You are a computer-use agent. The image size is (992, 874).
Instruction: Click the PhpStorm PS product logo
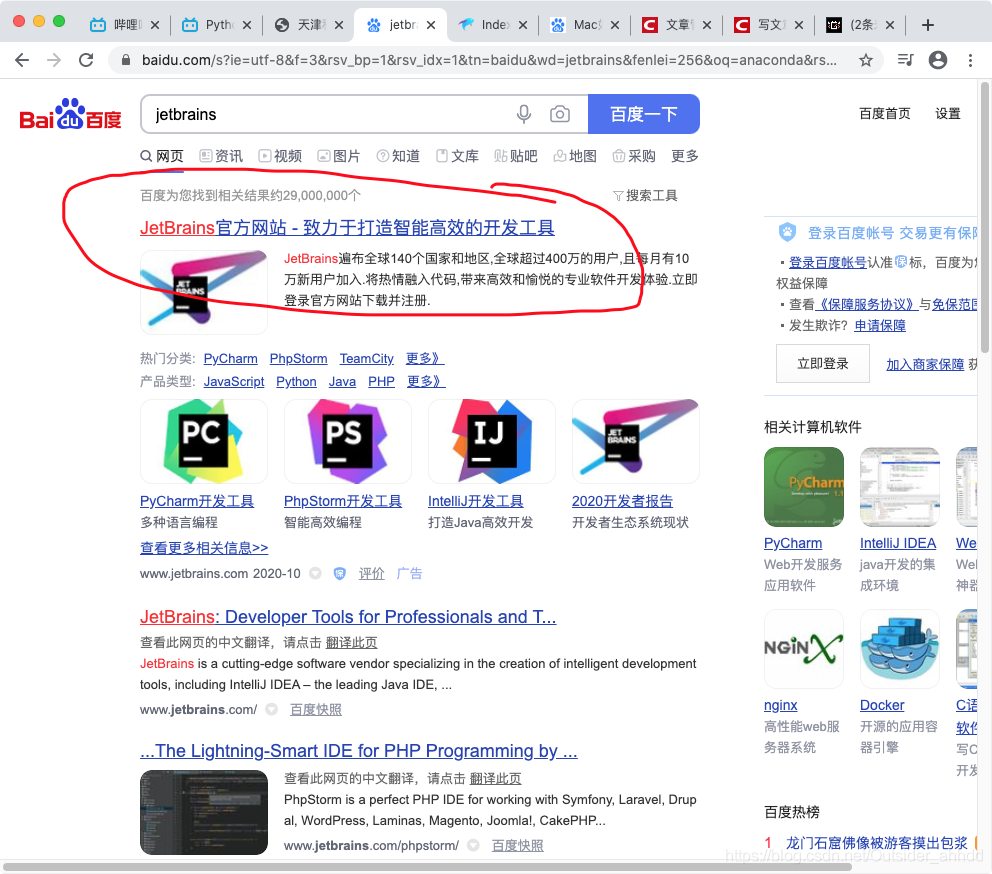click(347, 441)
